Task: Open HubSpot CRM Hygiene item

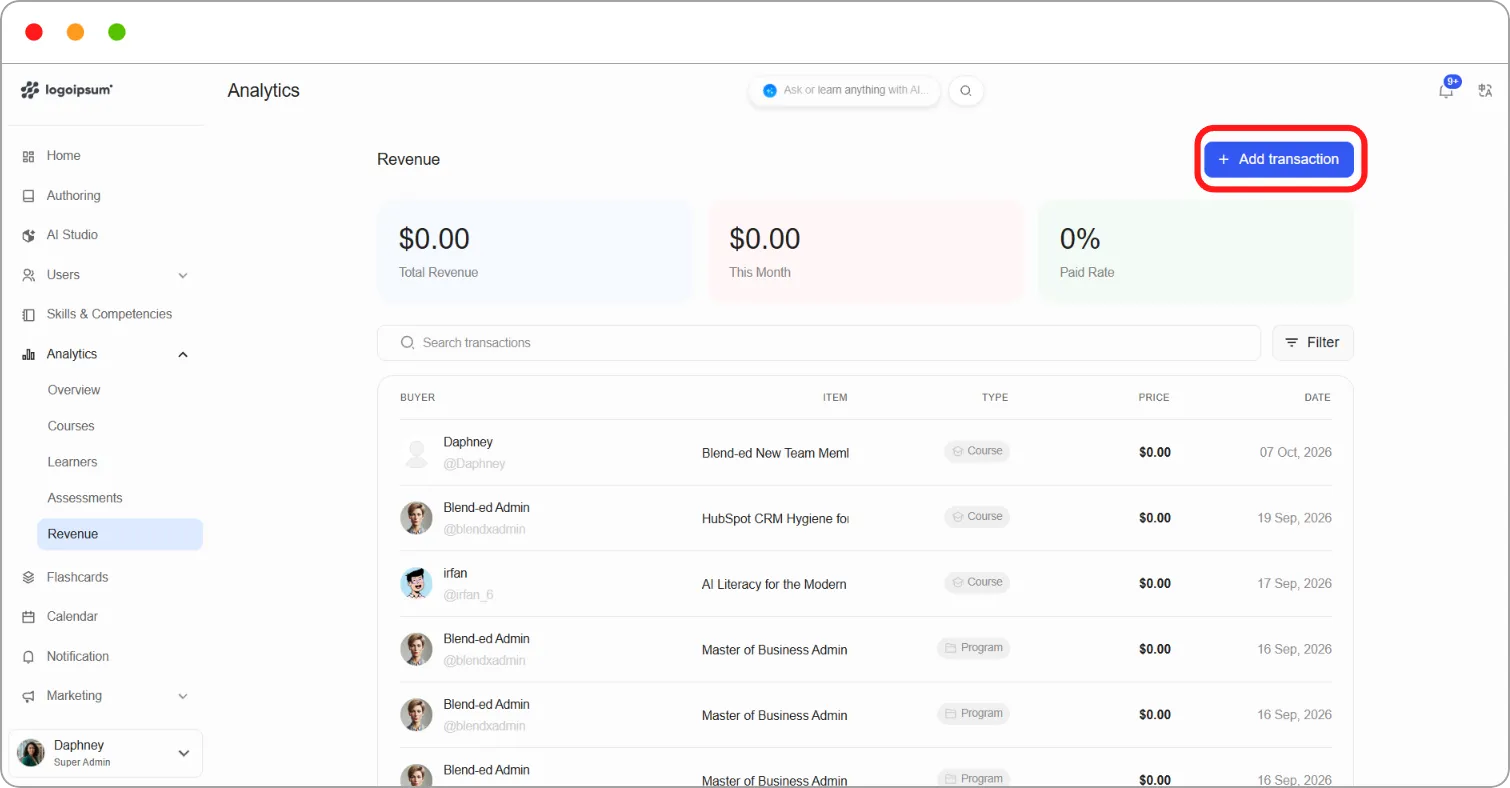Action: coord(775,518)
